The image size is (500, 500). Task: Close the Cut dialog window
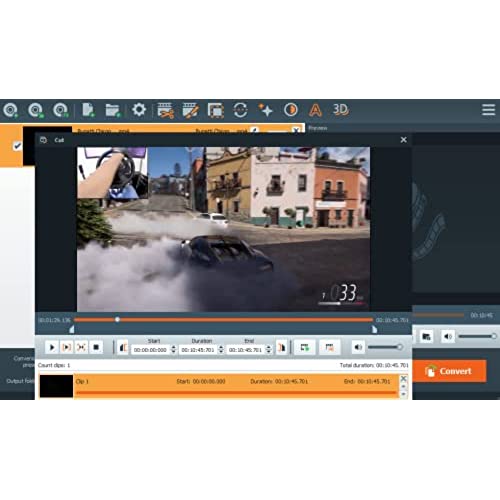click(x=403, y=140)
